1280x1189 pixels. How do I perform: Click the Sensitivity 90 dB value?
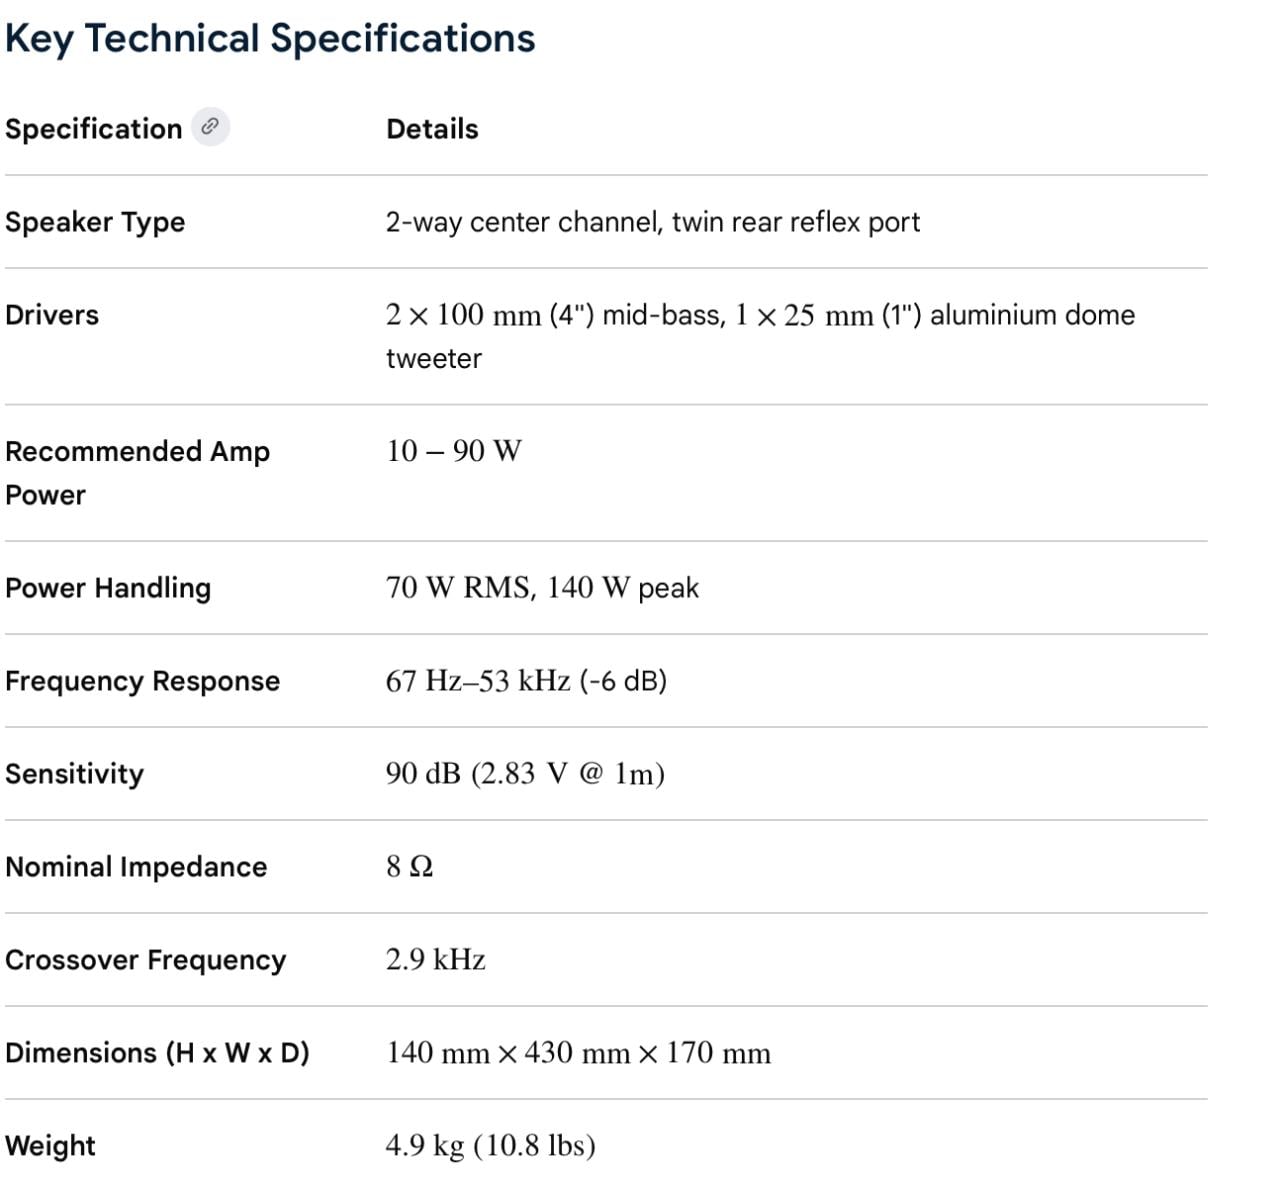click(x=525, y=774)
